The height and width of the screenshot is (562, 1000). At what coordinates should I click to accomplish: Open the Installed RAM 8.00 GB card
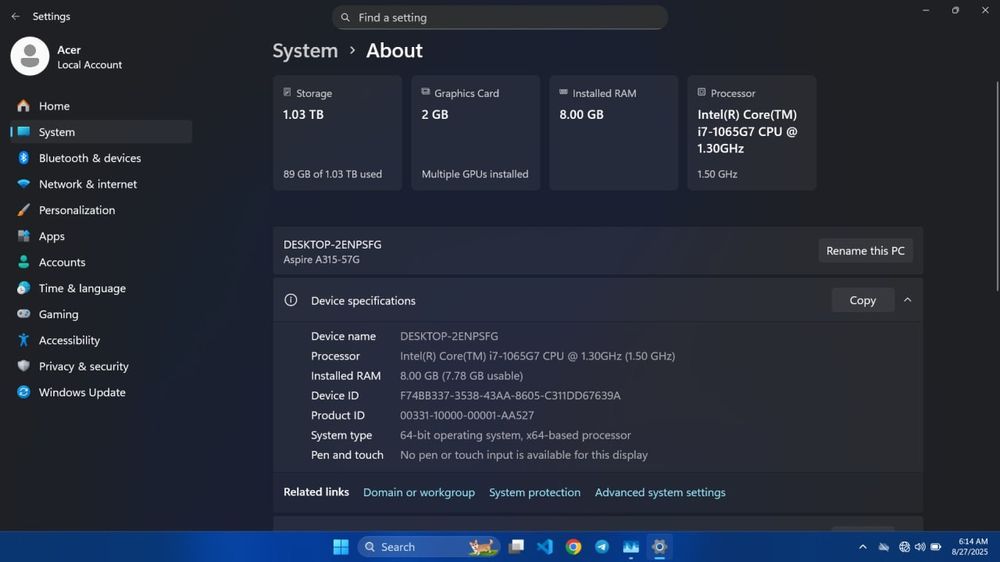(614, 133)
